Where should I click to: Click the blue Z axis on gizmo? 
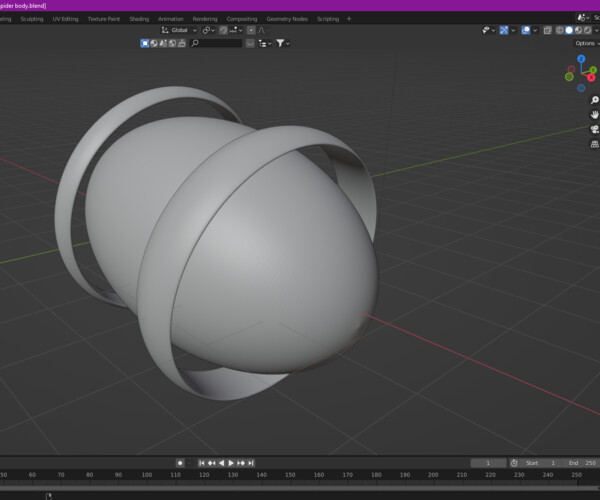581,60
